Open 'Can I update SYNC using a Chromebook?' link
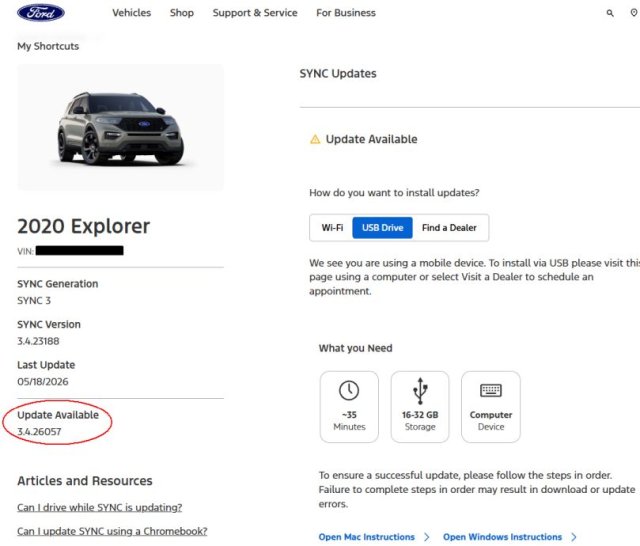640x546 pixels. click(x=112, y=531)
